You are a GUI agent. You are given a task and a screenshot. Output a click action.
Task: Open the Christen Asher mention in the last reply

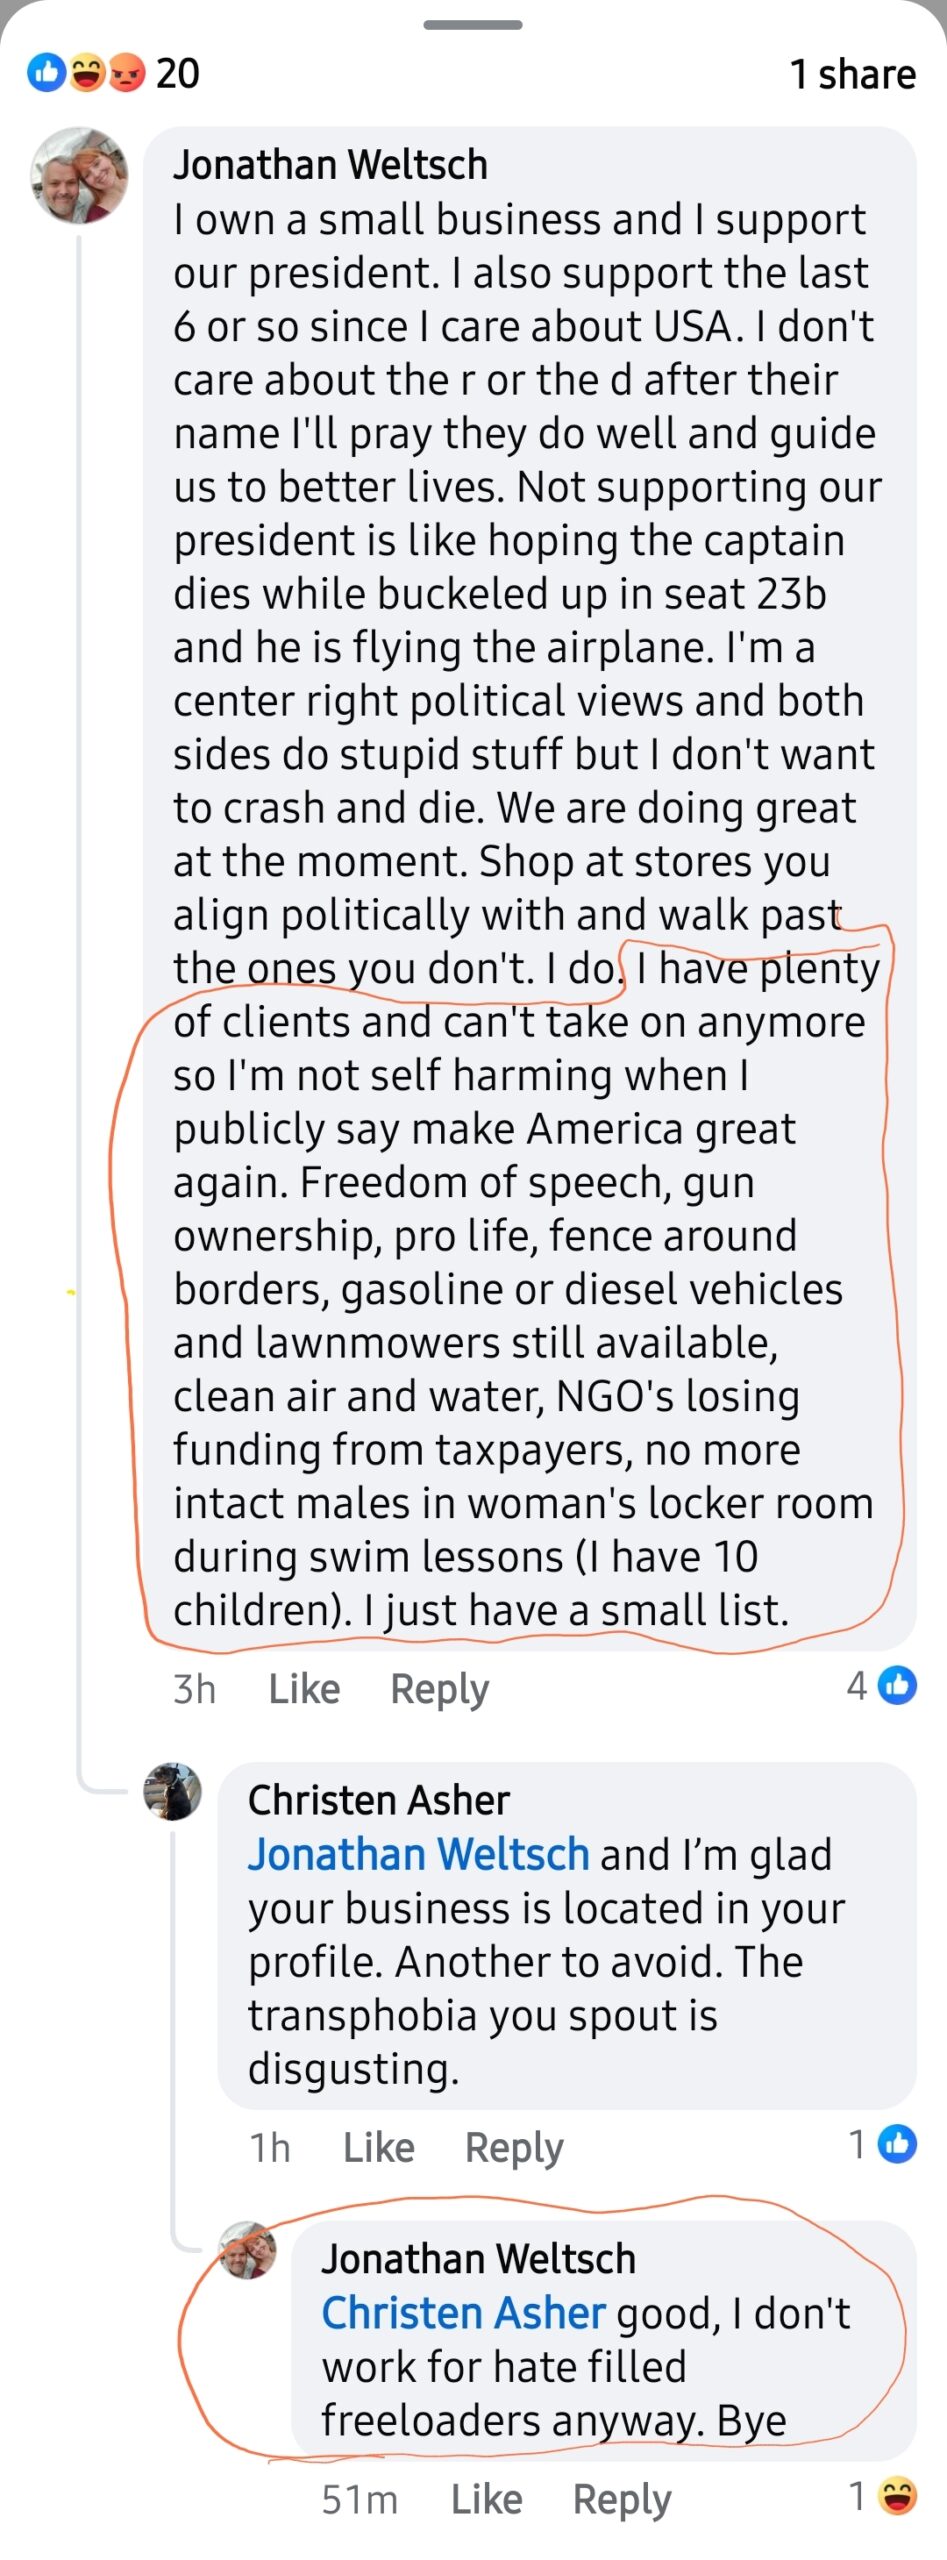tap(463, 2313)
